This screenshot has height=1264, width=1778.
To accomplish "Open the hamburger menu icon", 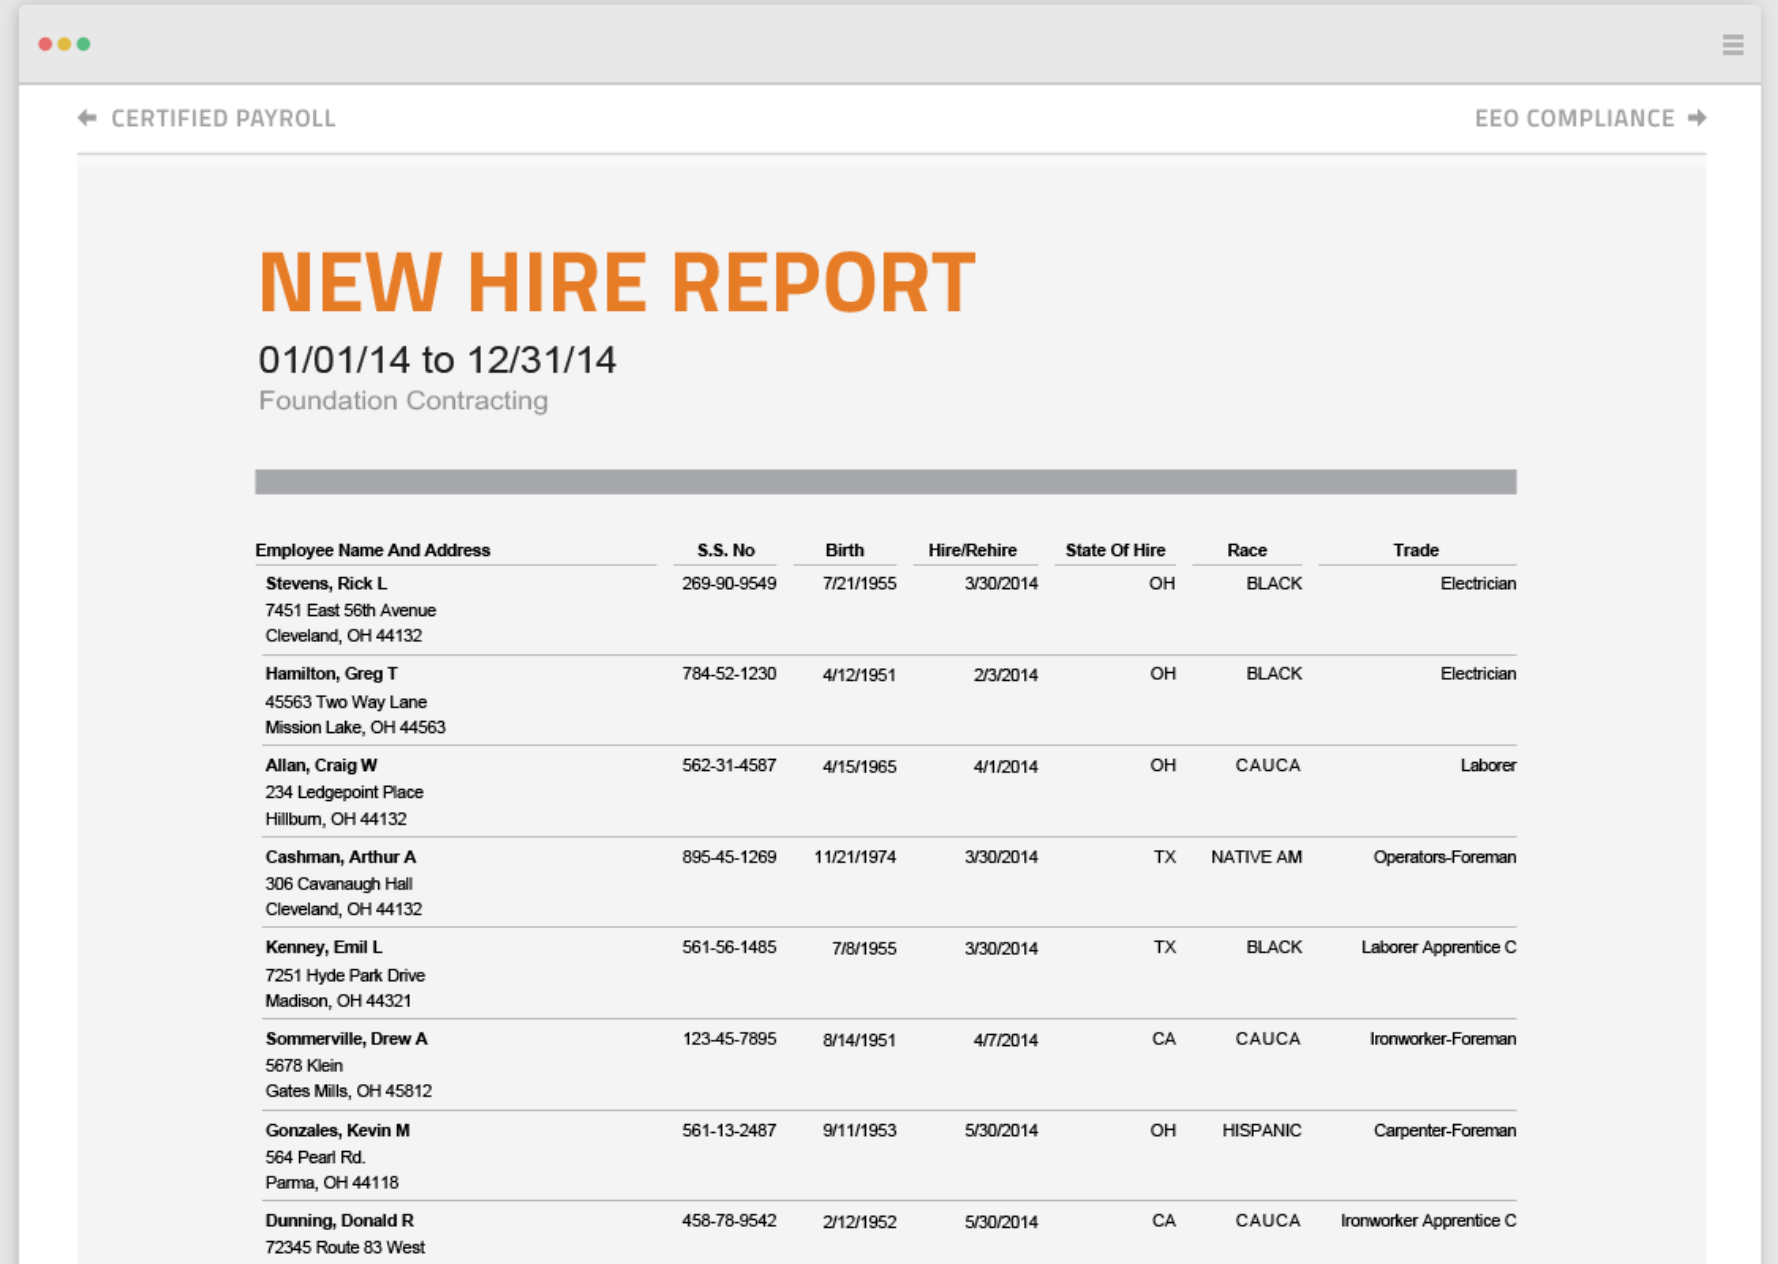I will [x=1733, y=44].
